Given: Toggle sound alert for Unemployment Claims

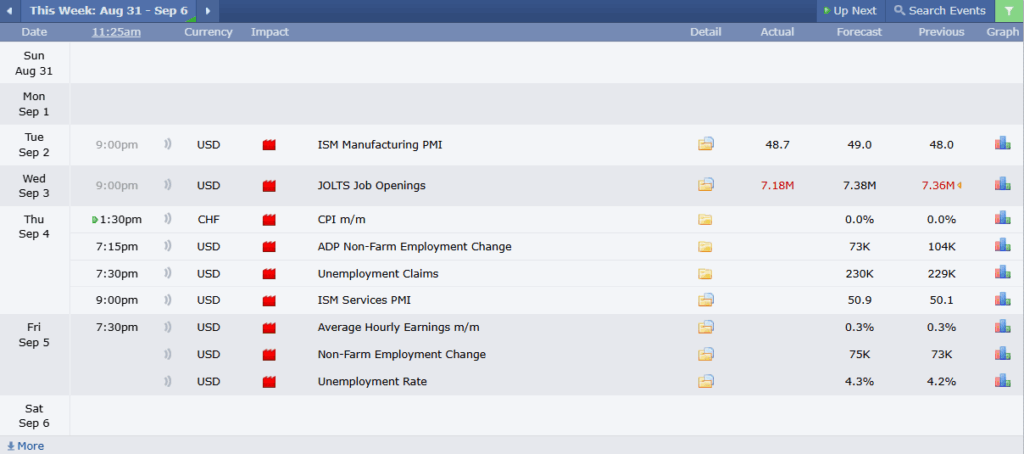Looking at the screenshot, I should point(168,273).
